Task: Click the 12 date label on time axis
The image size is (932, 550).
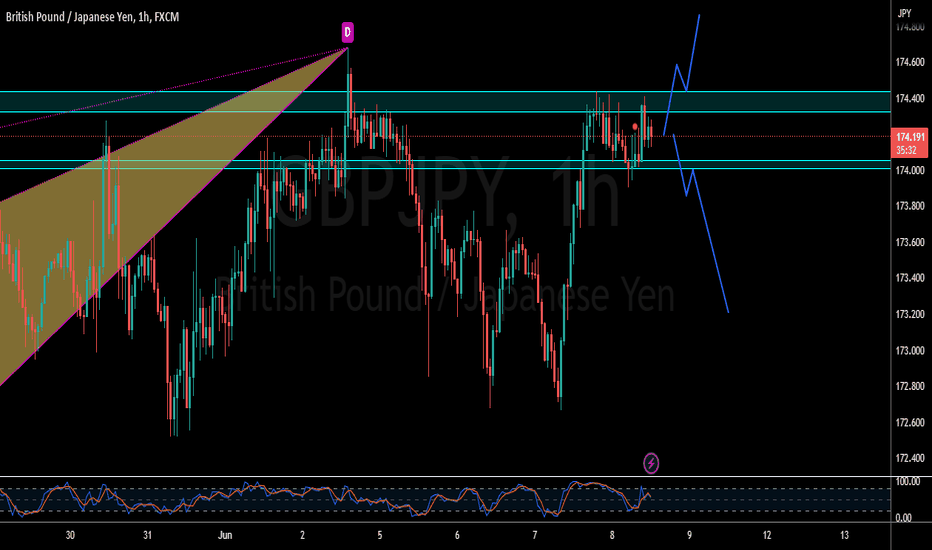Action: click(767, 535)
